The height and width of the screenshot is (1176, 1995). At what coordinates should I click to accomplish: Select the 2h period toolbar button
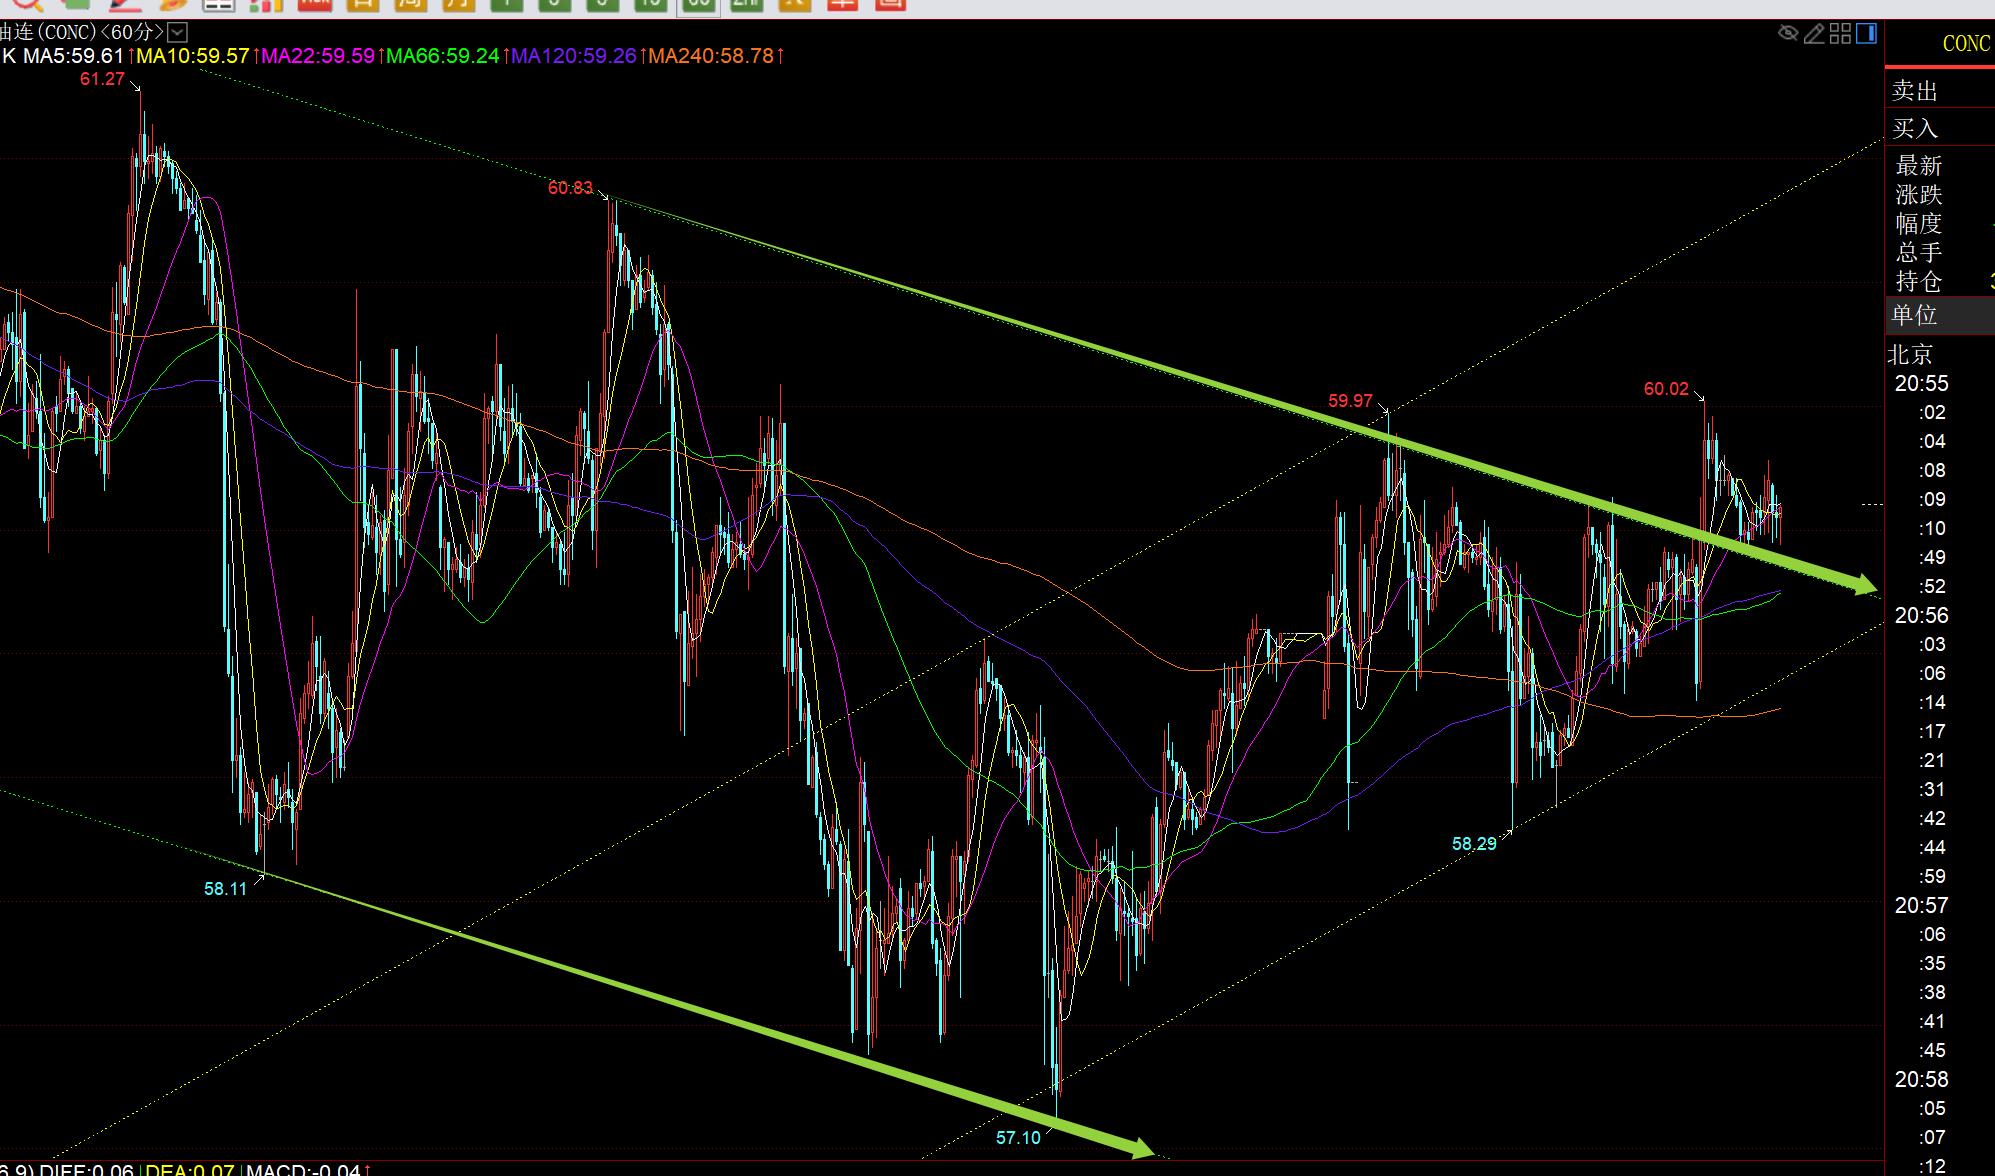[x=746, y=3]
